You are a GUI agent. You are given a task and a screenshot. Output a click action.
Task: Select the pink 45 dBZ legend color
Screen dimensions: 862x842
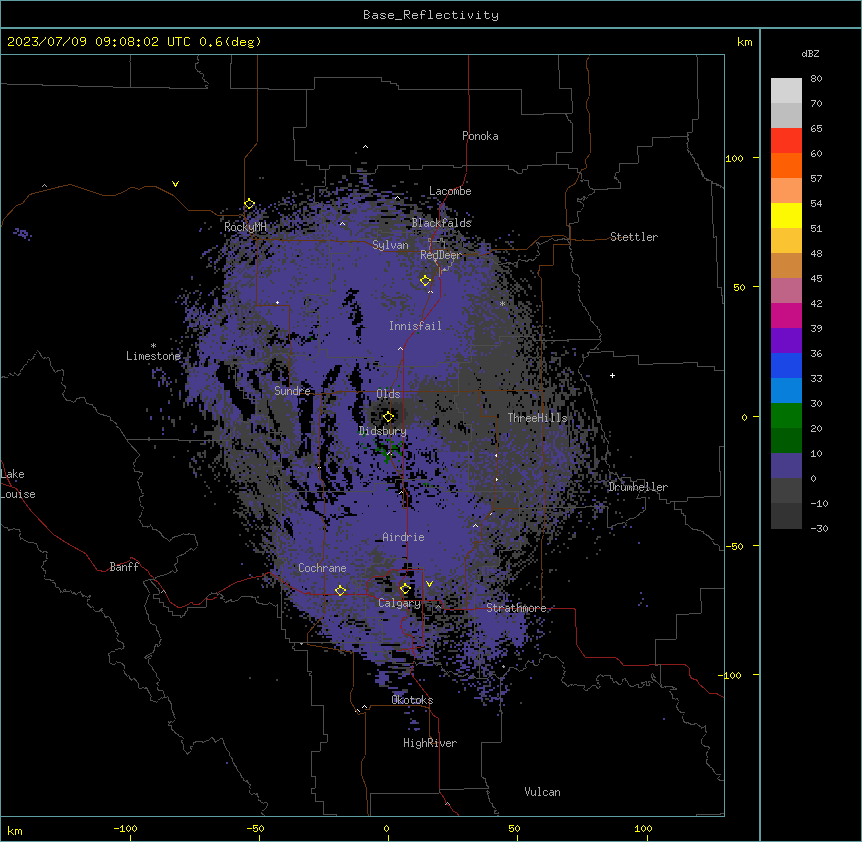786,291
